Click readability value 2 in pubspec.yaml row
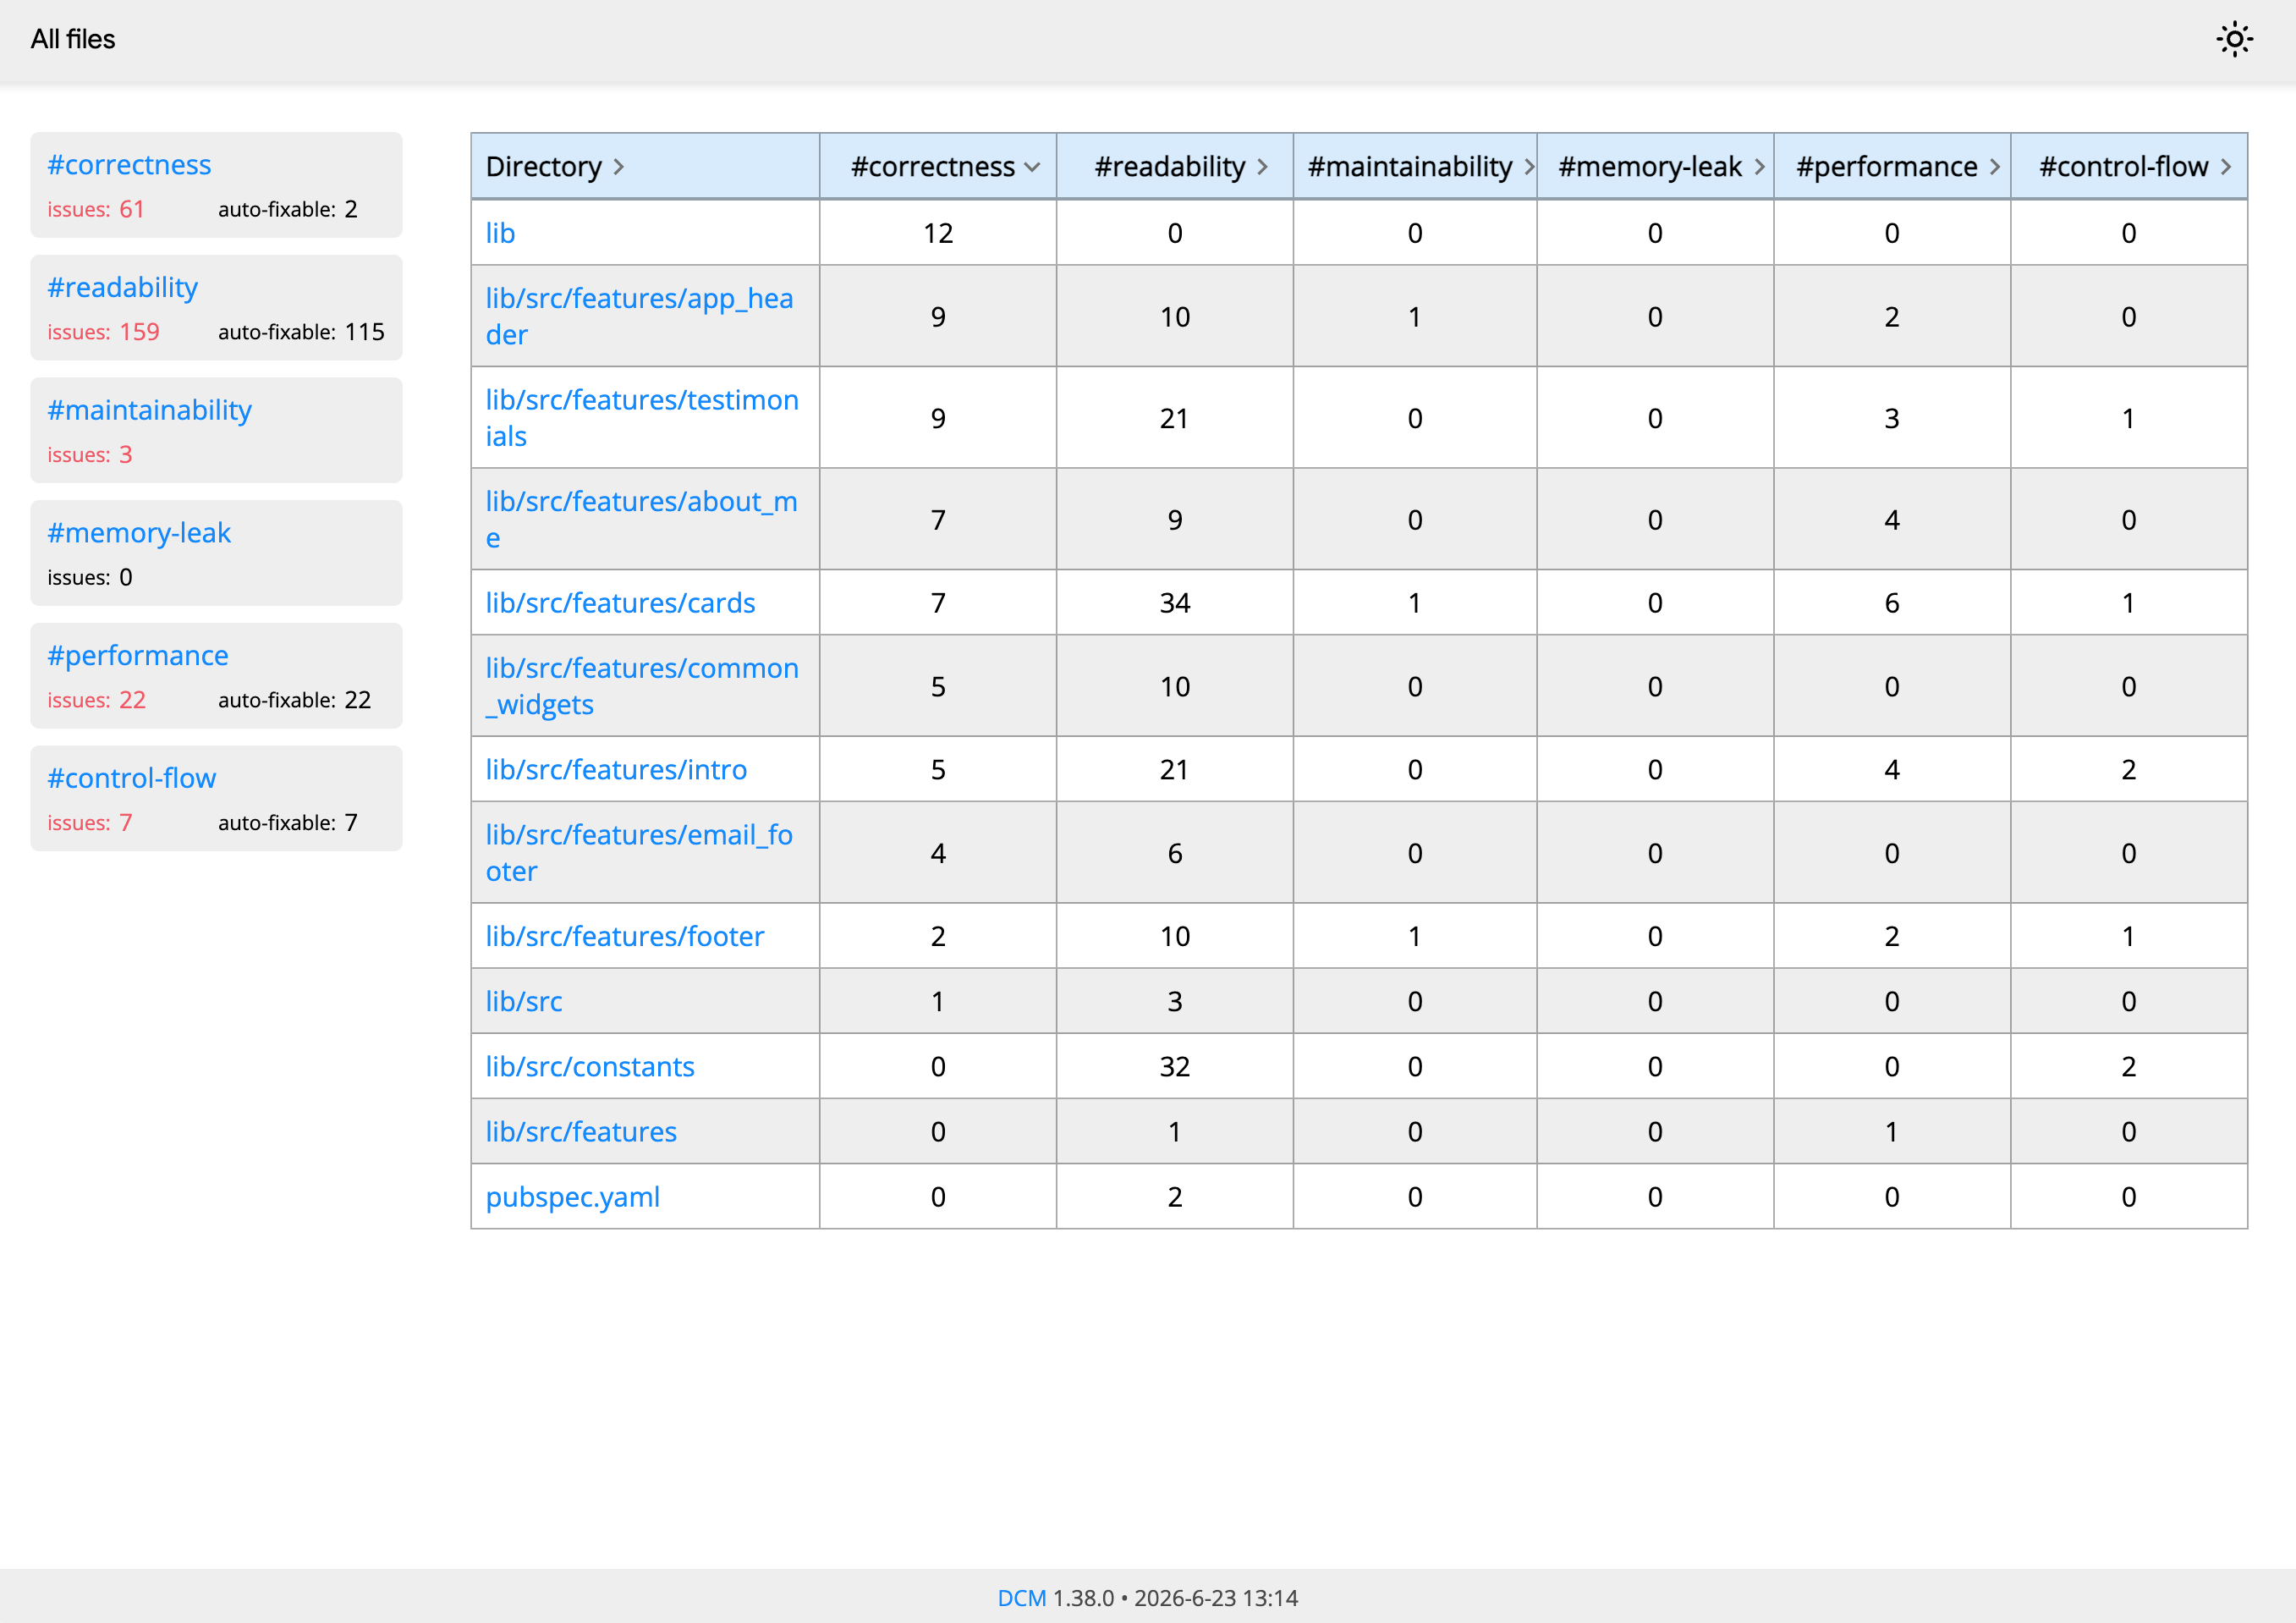The height and width of the screenshot is (1623, 2296). pos(1175,1197)
